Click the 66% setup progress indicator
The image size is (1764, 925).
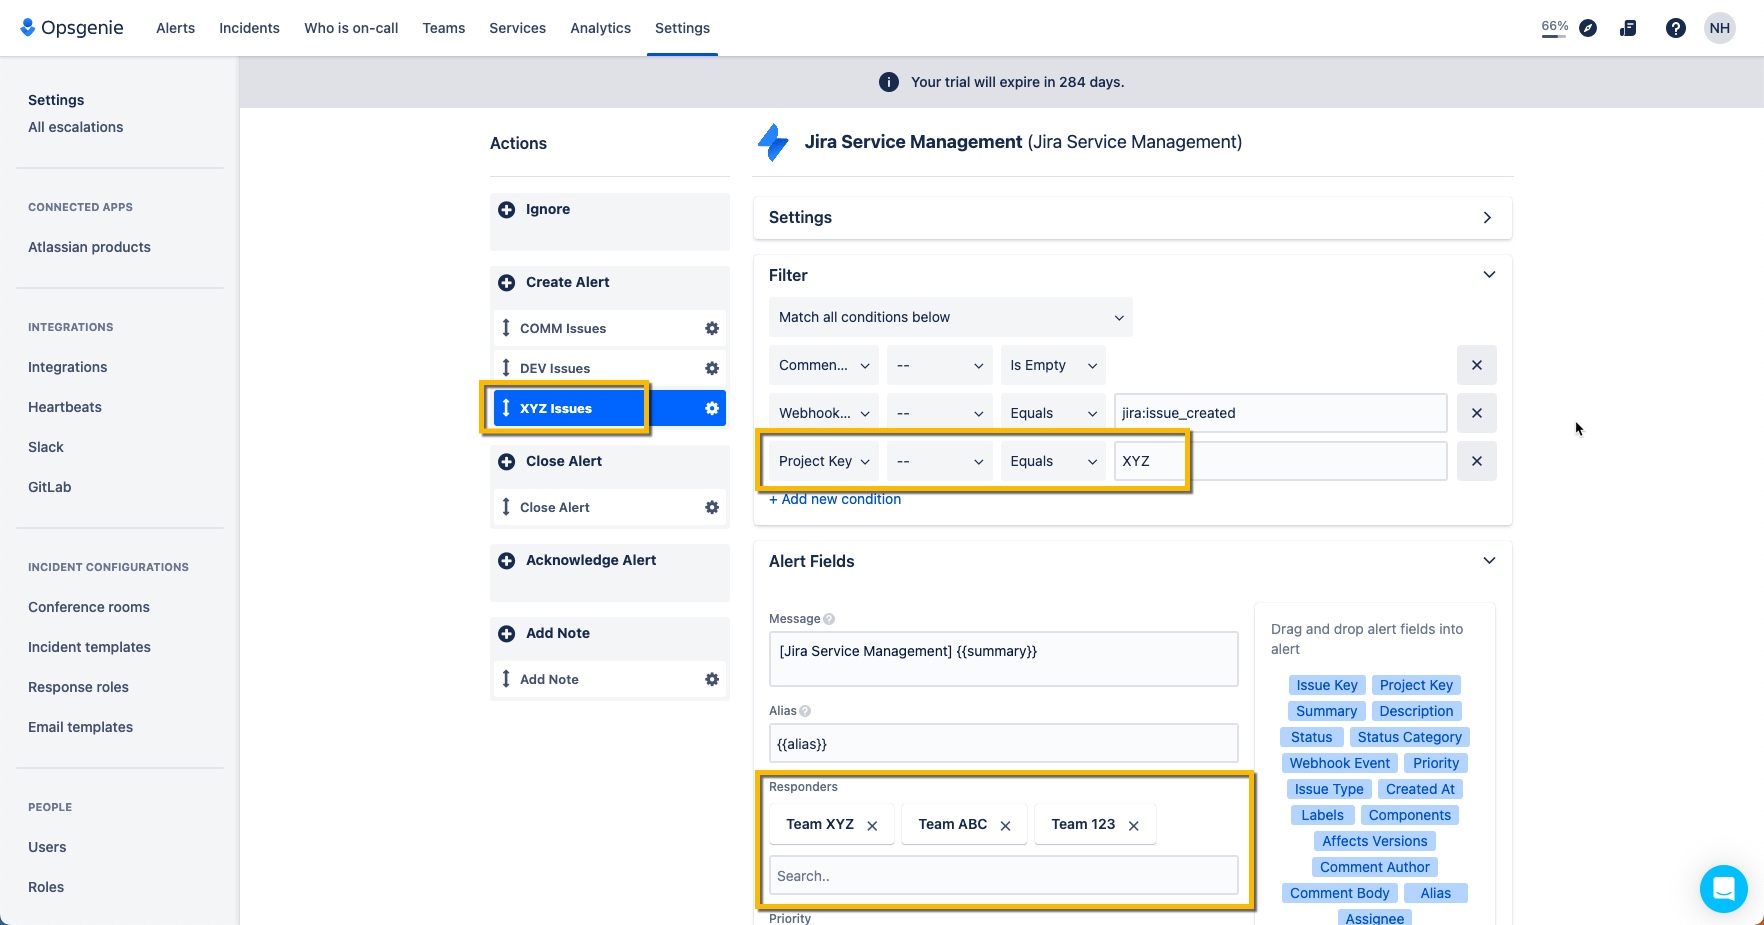1554,28
